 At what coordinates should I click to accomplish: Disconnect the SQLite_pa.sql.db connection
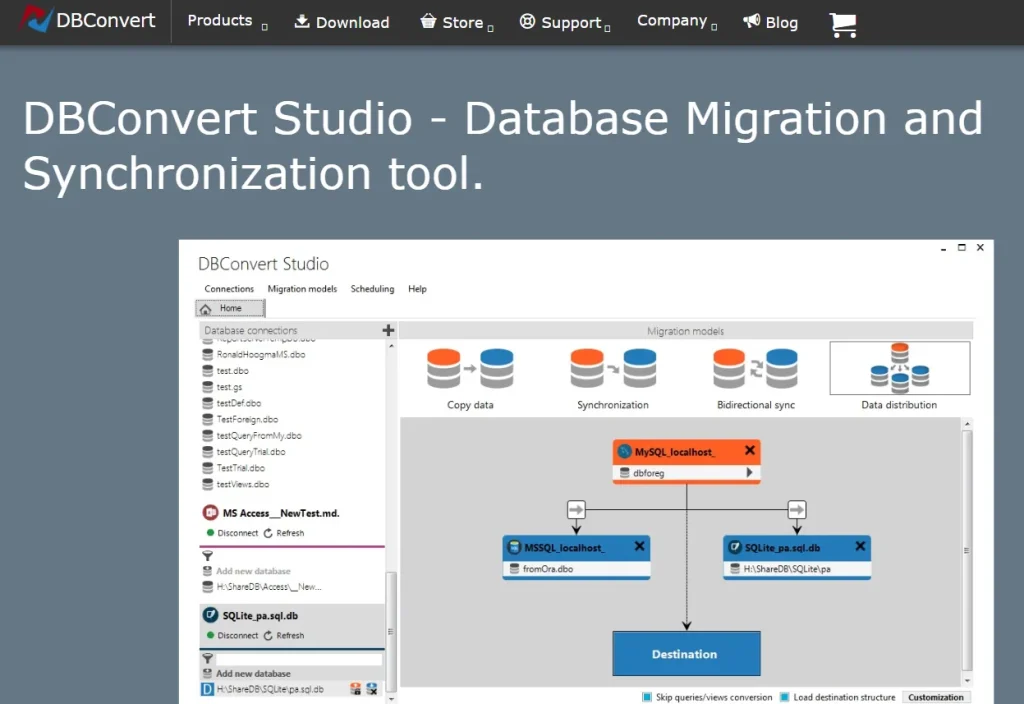[232, 635]
